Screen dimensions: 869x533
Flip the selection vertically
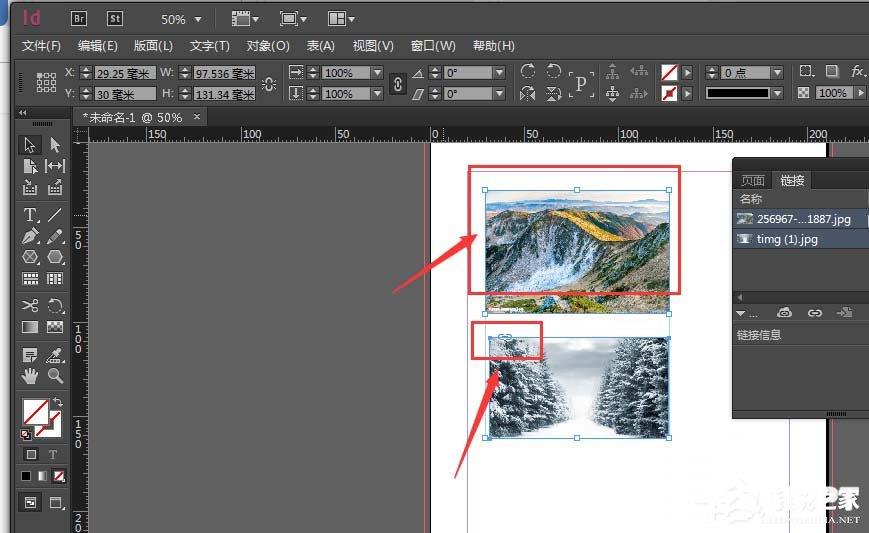(x=553, y=94)
